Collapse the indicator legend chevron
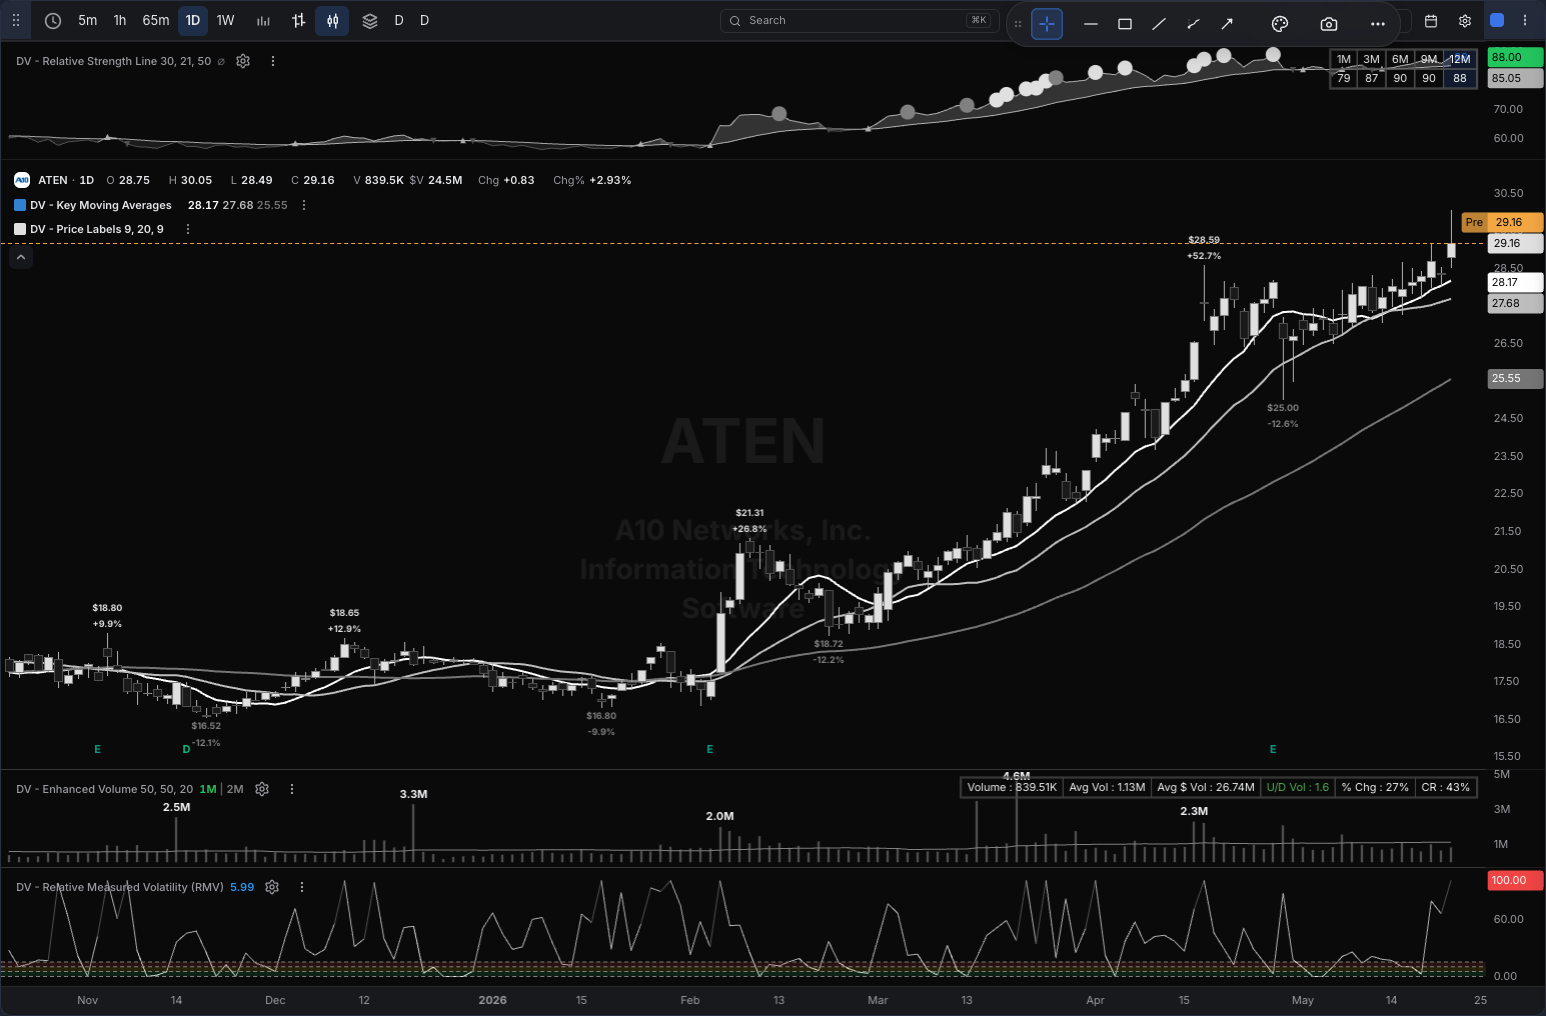This screenshot has width=1546, height=1016. 21,257
